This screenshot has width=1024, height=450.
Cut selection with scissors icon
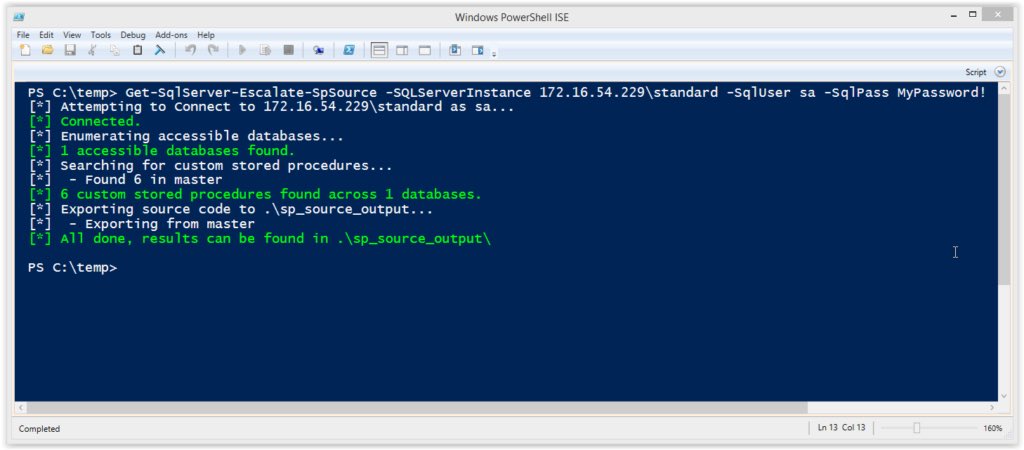tap(92, 50)
